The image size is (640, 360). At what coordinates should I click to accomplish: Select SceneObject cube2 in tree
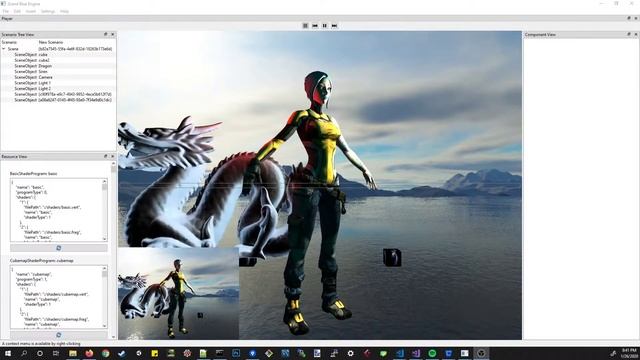58,60
